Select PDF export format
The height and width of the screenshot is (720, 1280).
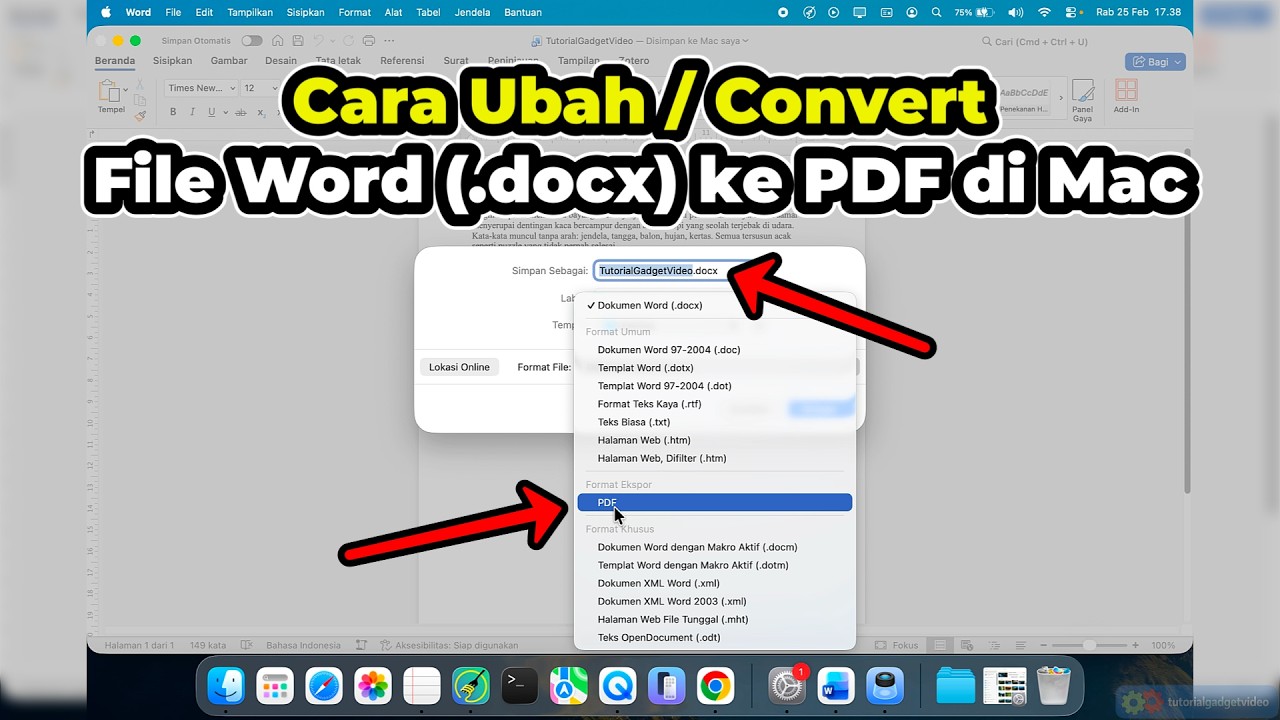(x=714, y=503)
